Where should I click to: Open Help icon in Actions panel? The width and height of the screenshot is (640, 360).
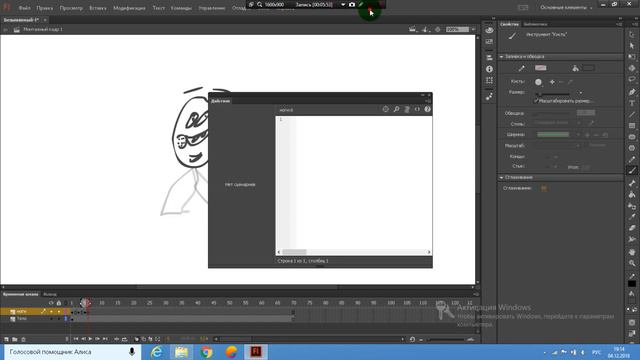(427, 109)
